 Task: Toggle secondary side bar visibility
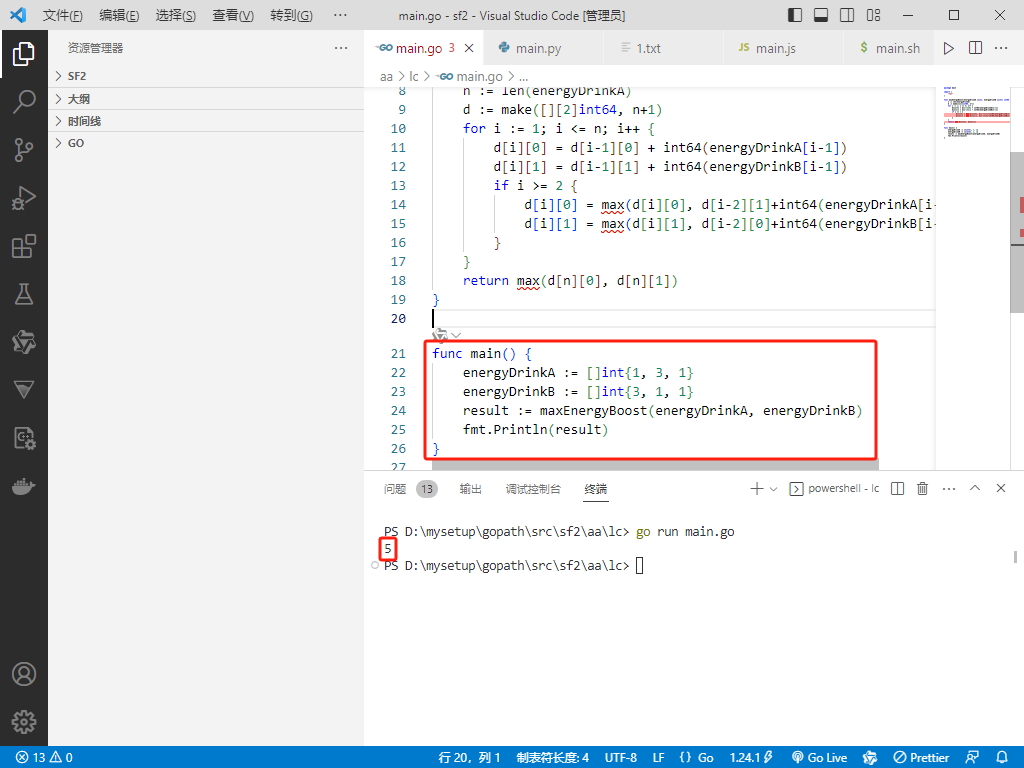847,15
